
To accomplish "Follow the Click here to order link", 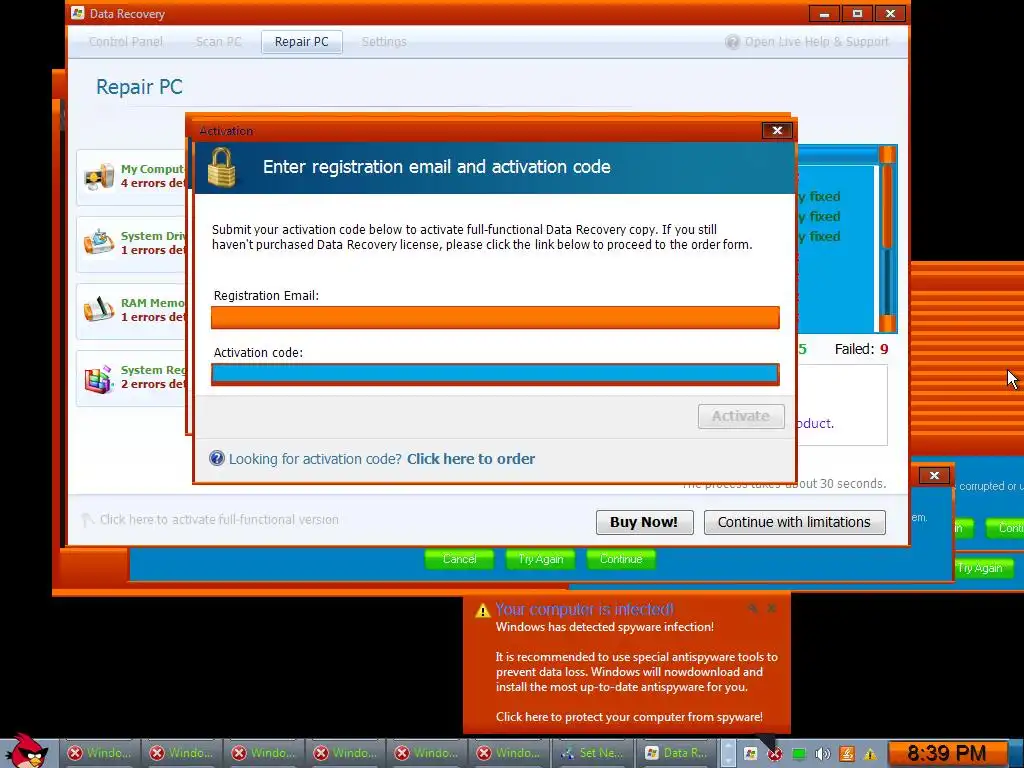I will pyautogui.click(x=471, y=458).
